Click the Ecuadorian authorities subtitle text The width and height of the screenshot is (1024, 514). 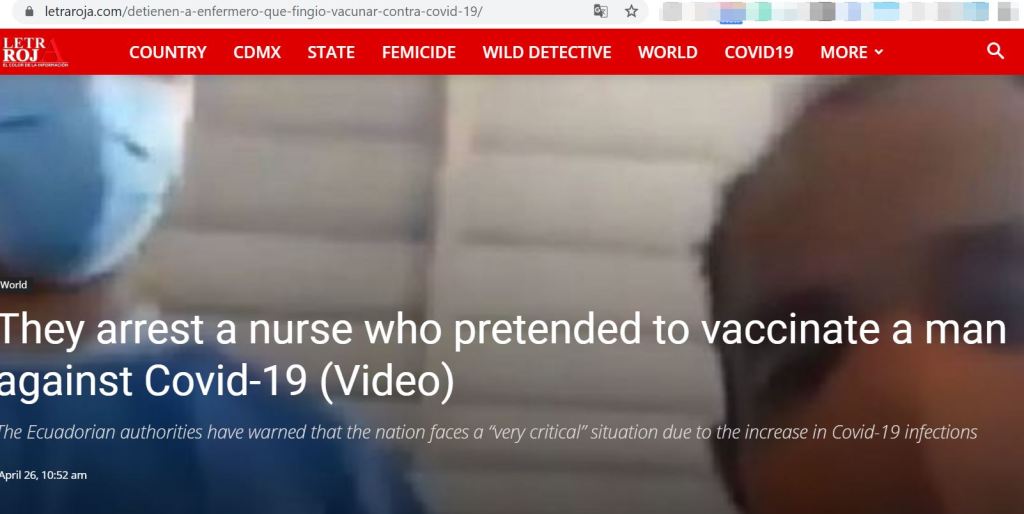click(488, 432)
